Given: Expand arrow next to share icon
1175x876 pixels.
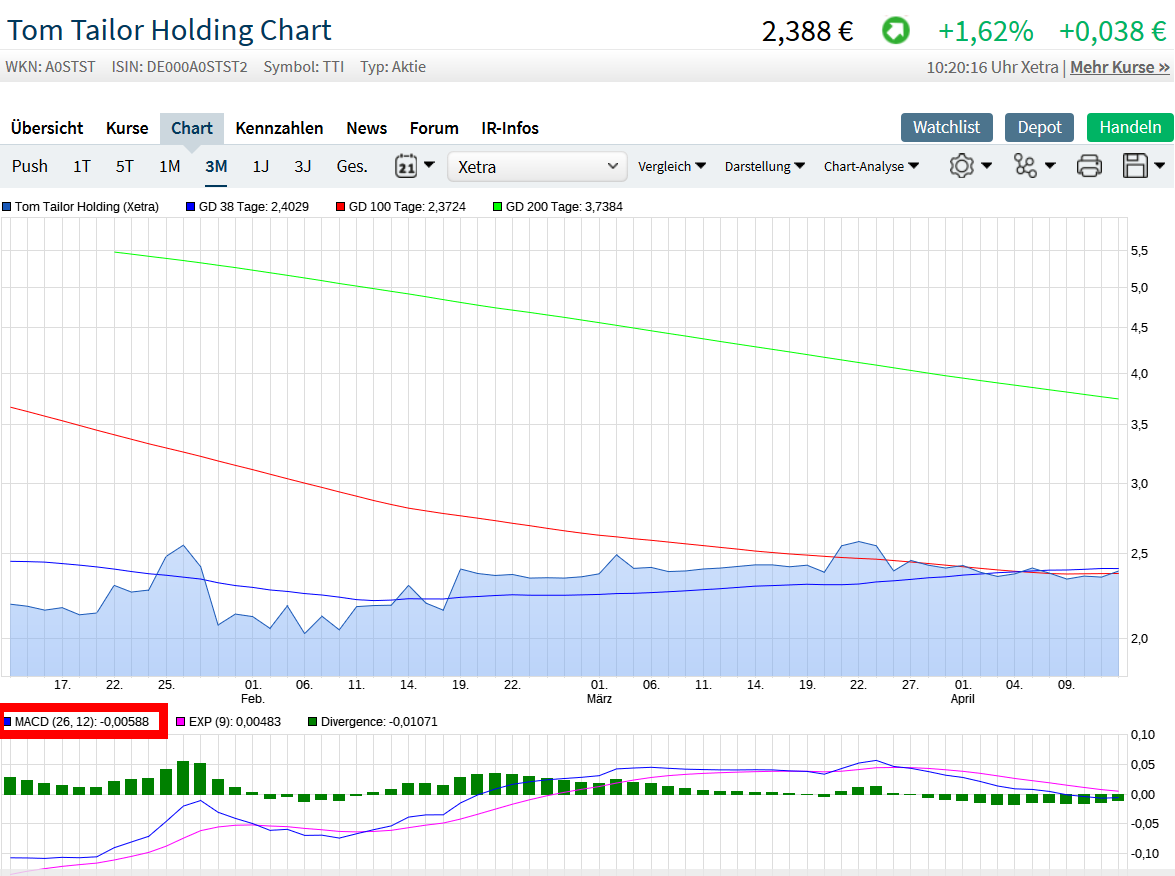Looking at the screenshot, I should tap(1050, 166).
